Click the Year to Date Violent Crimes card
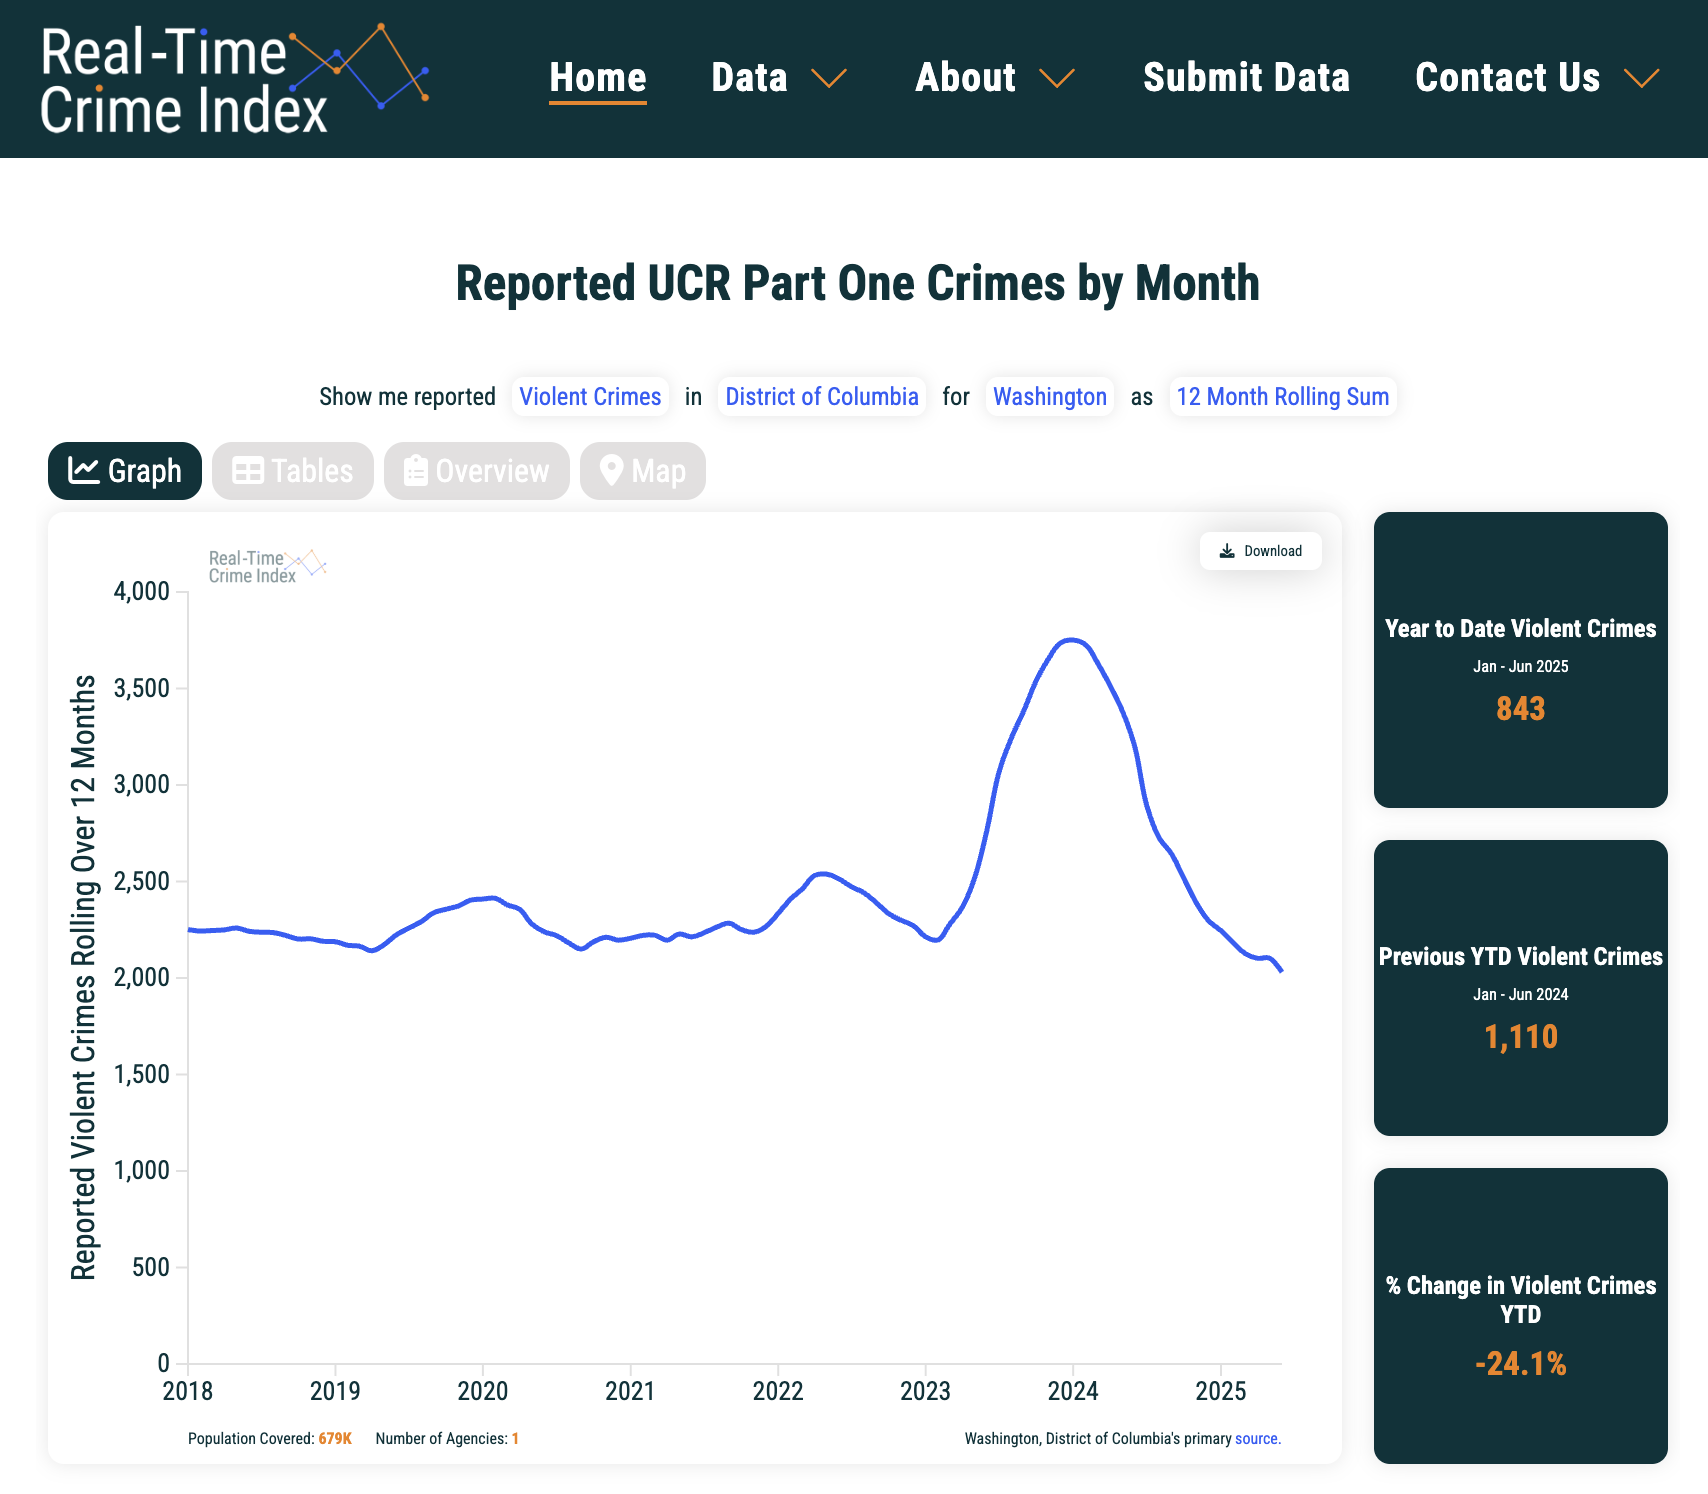 (x=1521, y=660)
